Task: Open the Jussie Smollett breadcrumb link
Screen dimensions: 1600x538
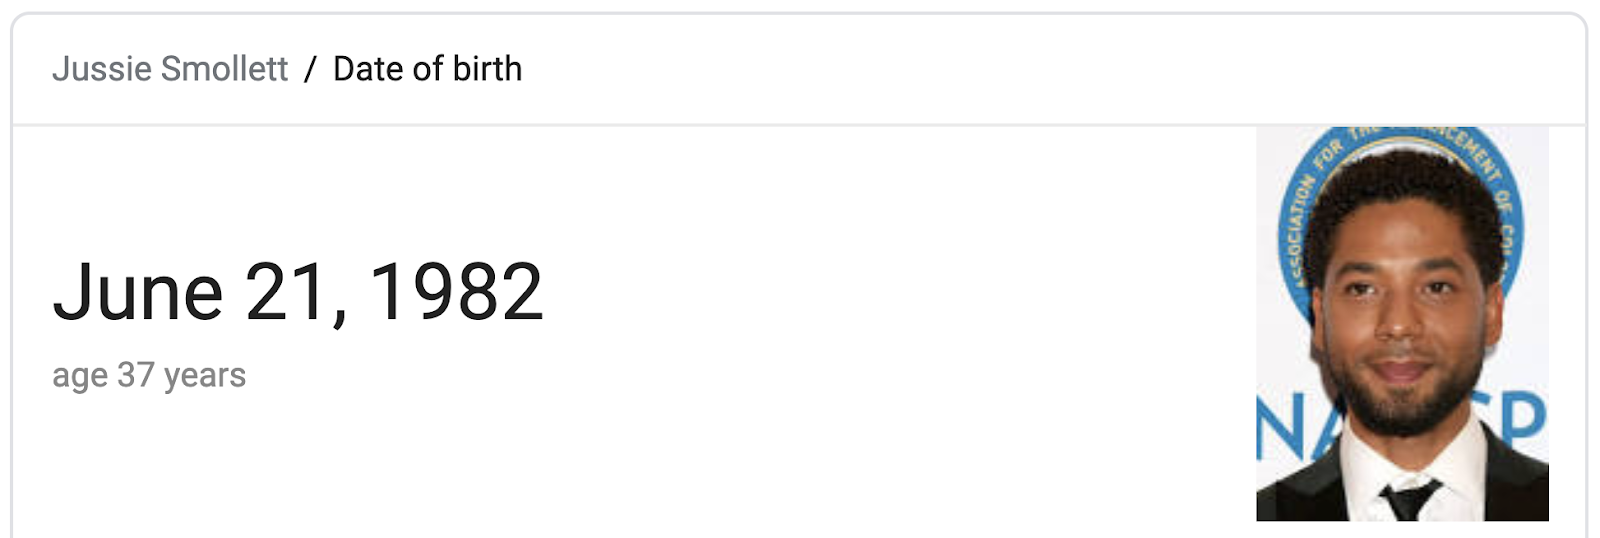Action: click(x=170, y=69)
